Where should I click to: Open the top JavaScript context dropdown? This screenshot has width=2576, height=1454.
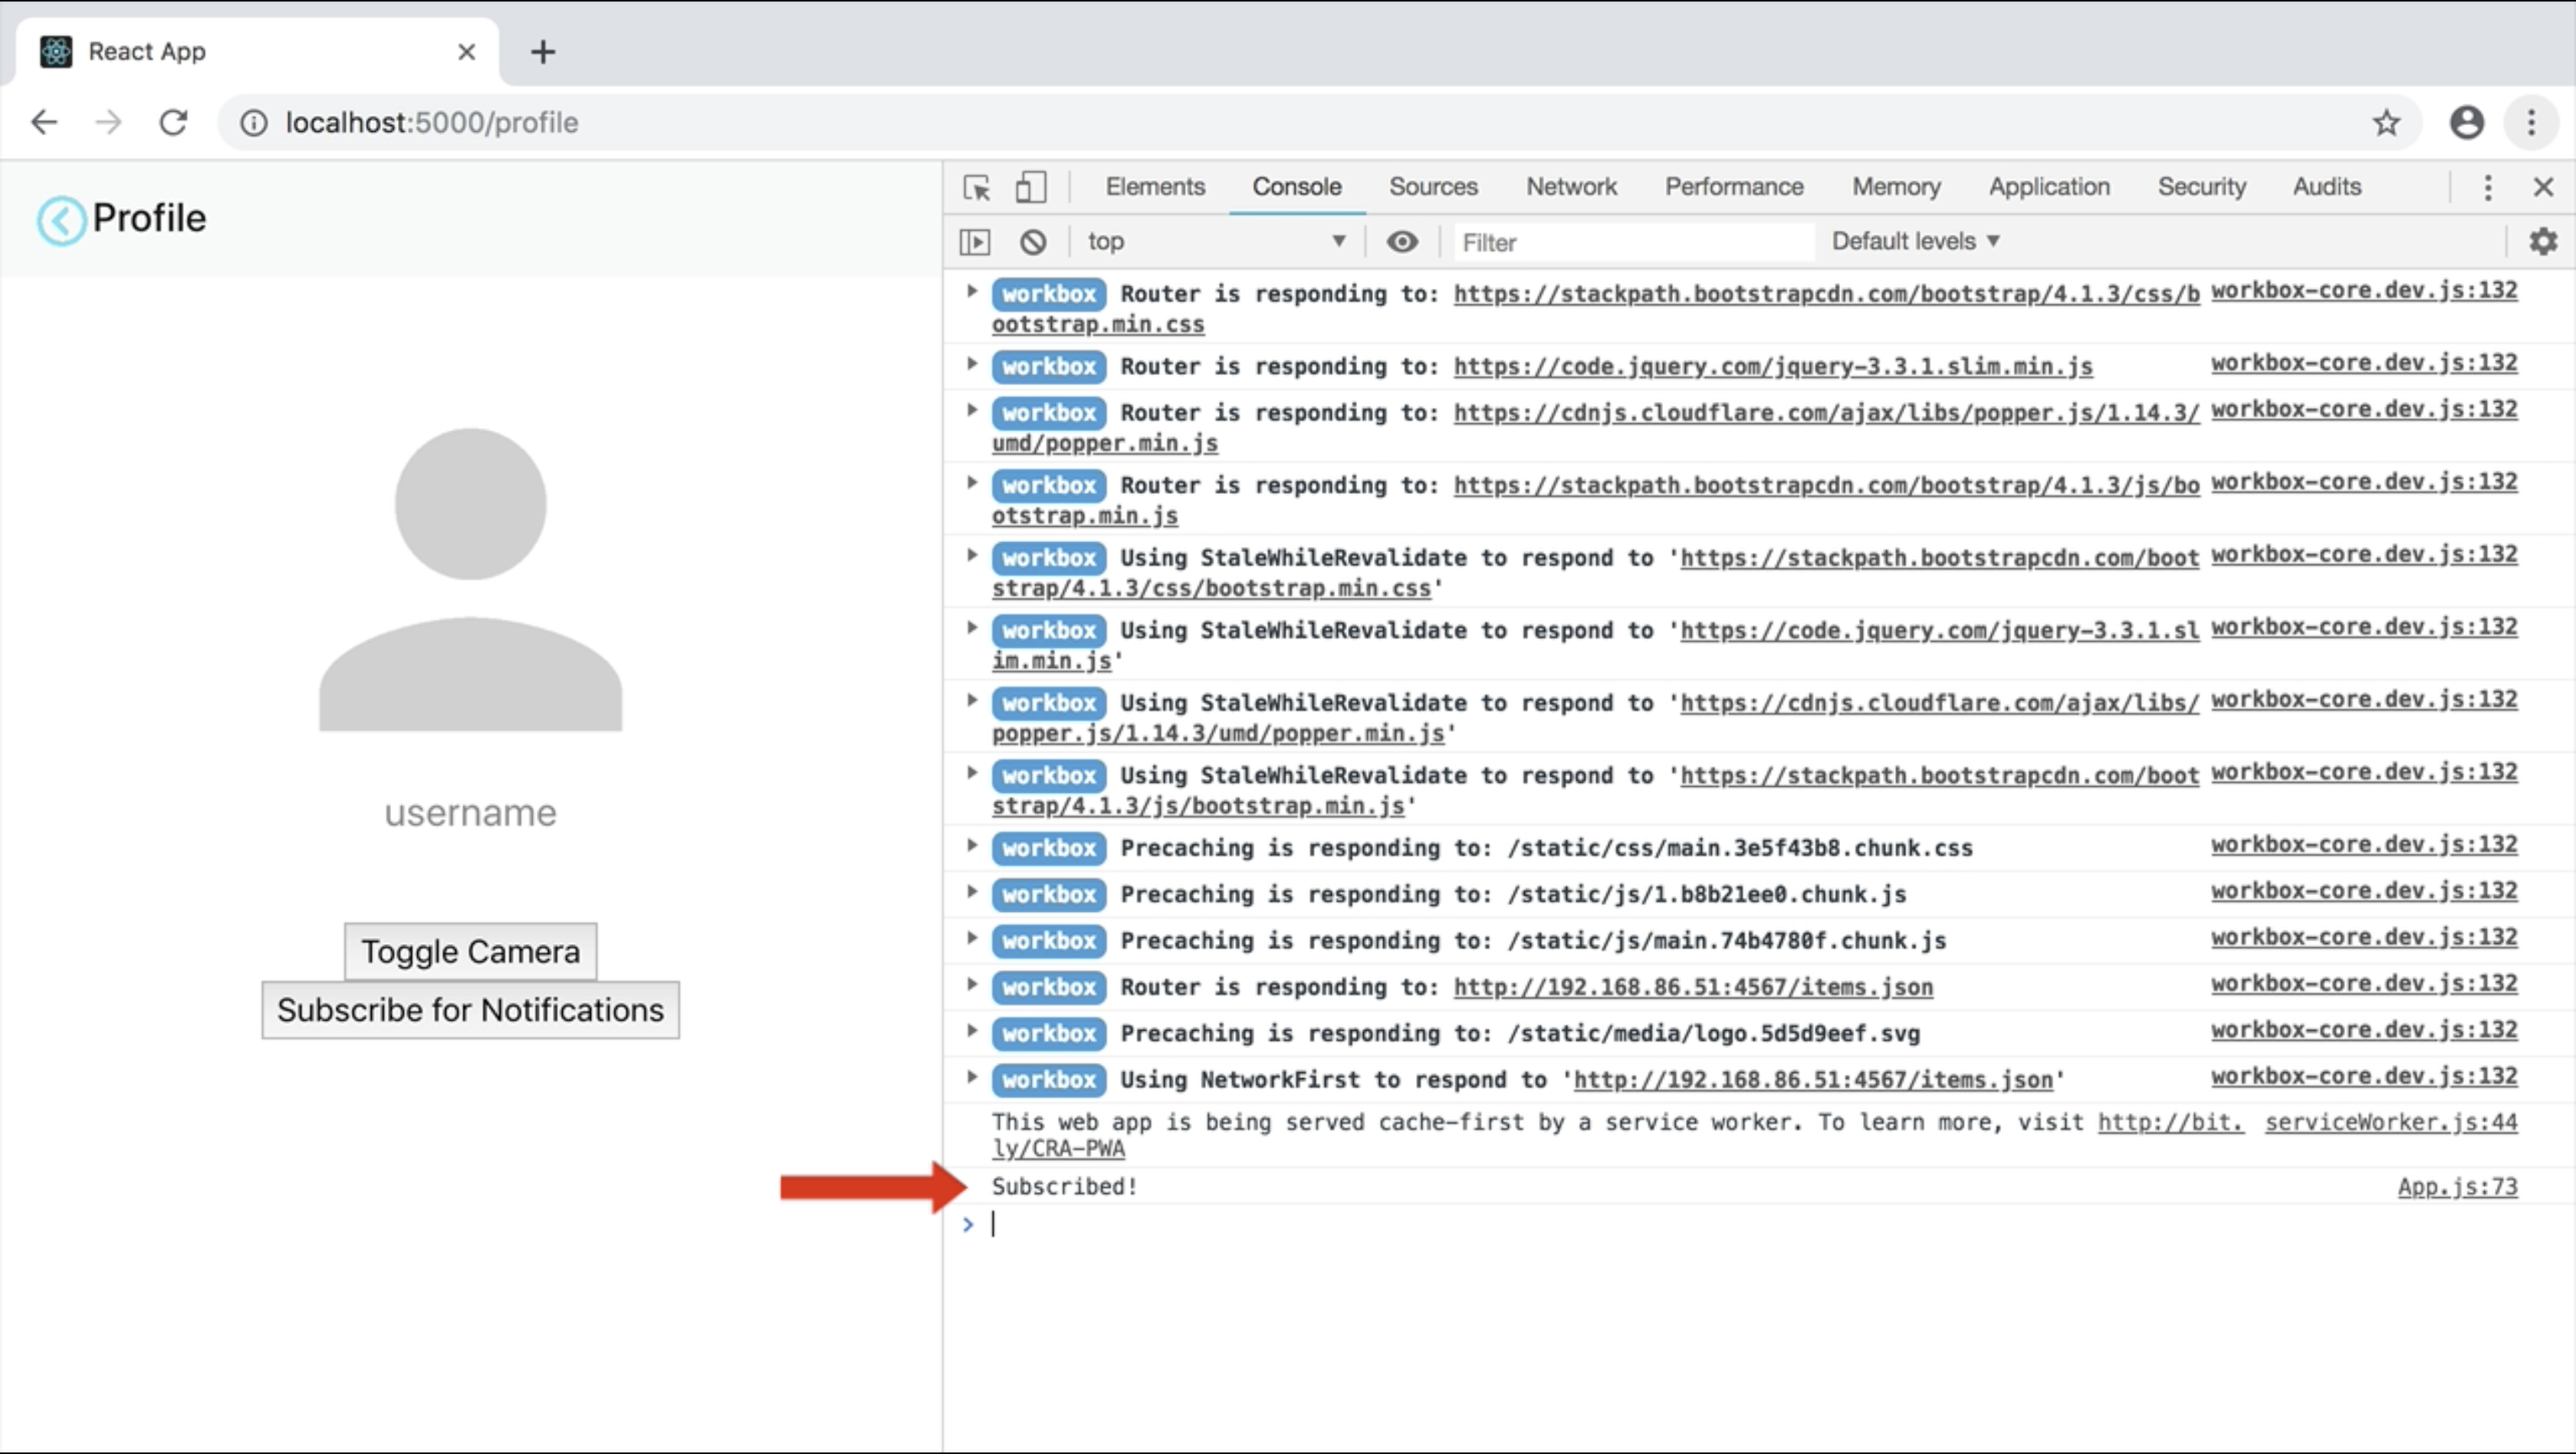point(1215,242)
